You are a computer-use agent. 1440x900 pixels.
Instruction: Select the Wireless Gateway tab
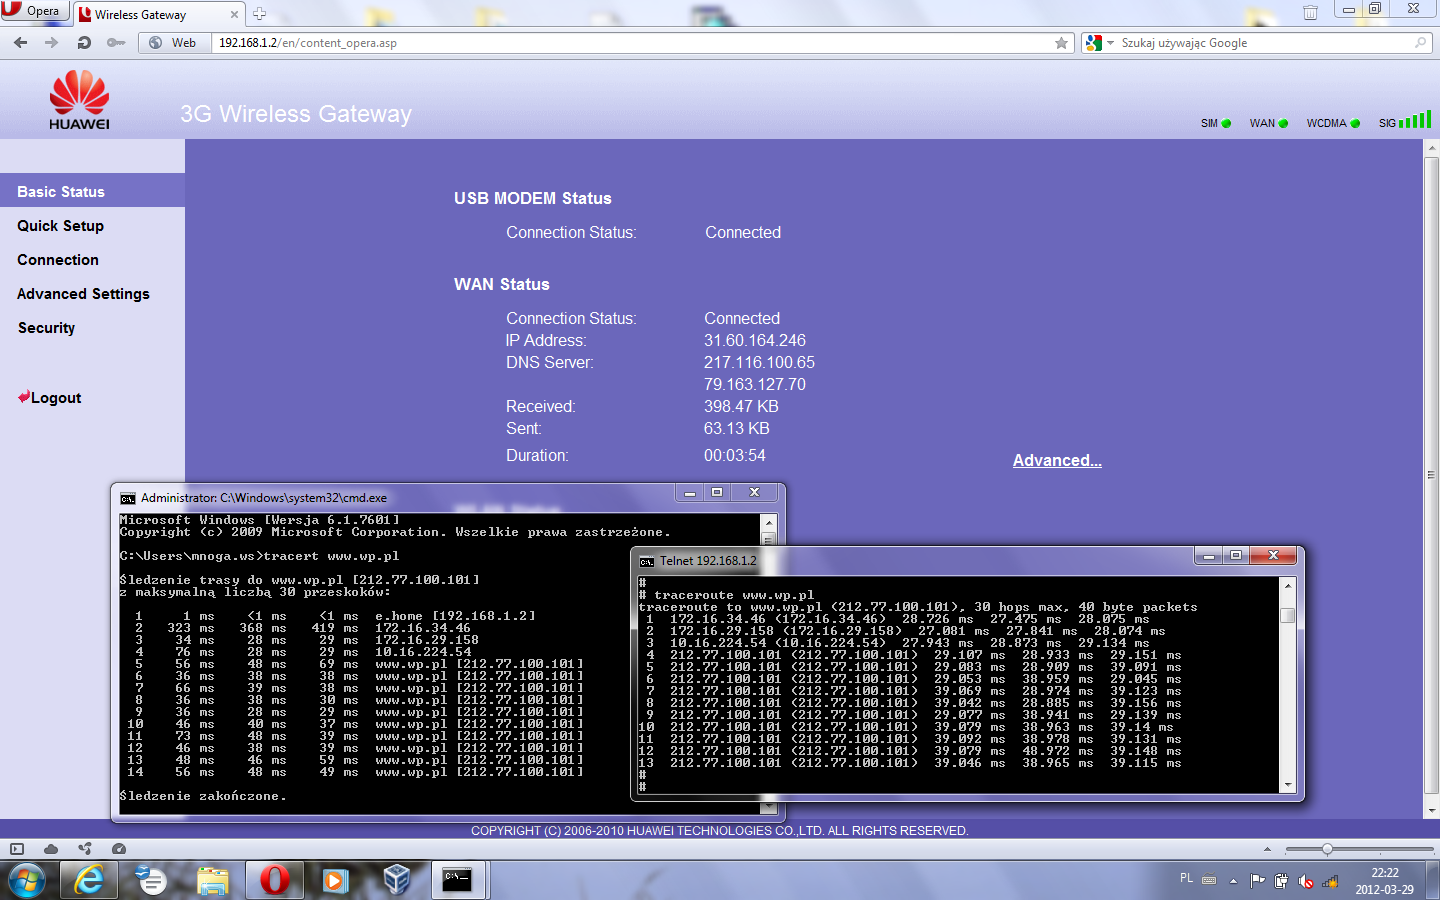click(x=159, y=15)
